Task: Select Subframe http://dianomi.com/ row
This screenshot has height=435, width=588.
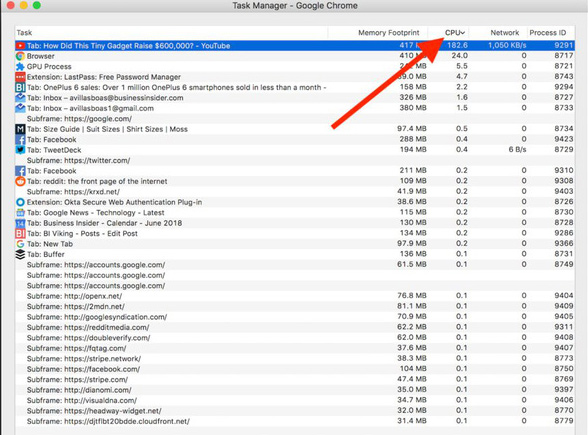Action: pyautogui.click(x=295, y=390)
